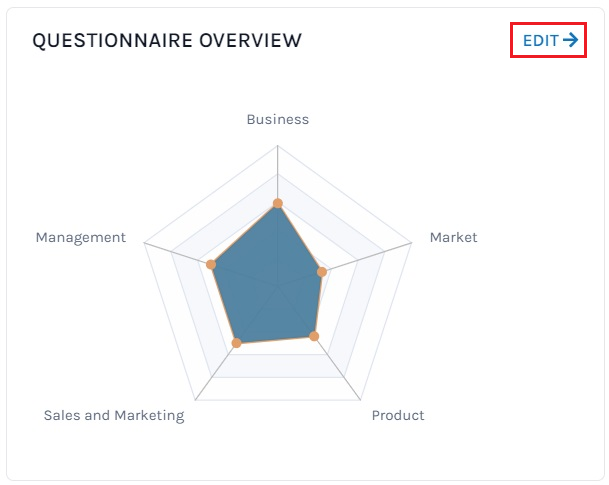Image resolution: width=609 pixels, height=485 pixels.
Task: Click the outer vertex of Sales and Marketing axis
Action: 195,400
